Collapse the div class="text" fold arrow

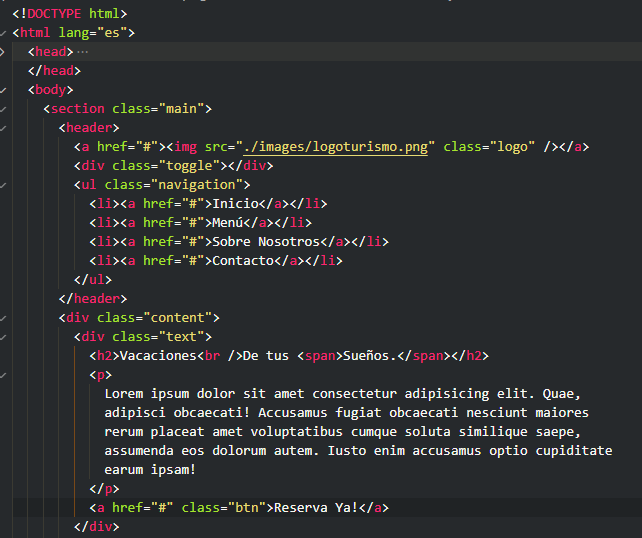tap(3, 337)
